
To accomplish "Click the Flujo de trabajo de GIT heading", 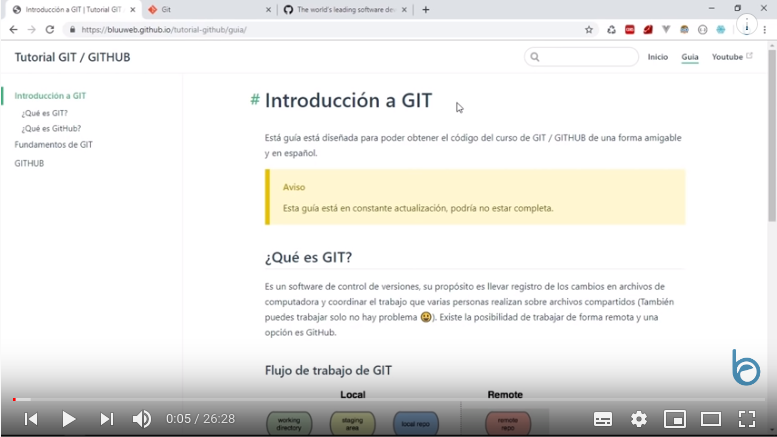I will point(328,370).
